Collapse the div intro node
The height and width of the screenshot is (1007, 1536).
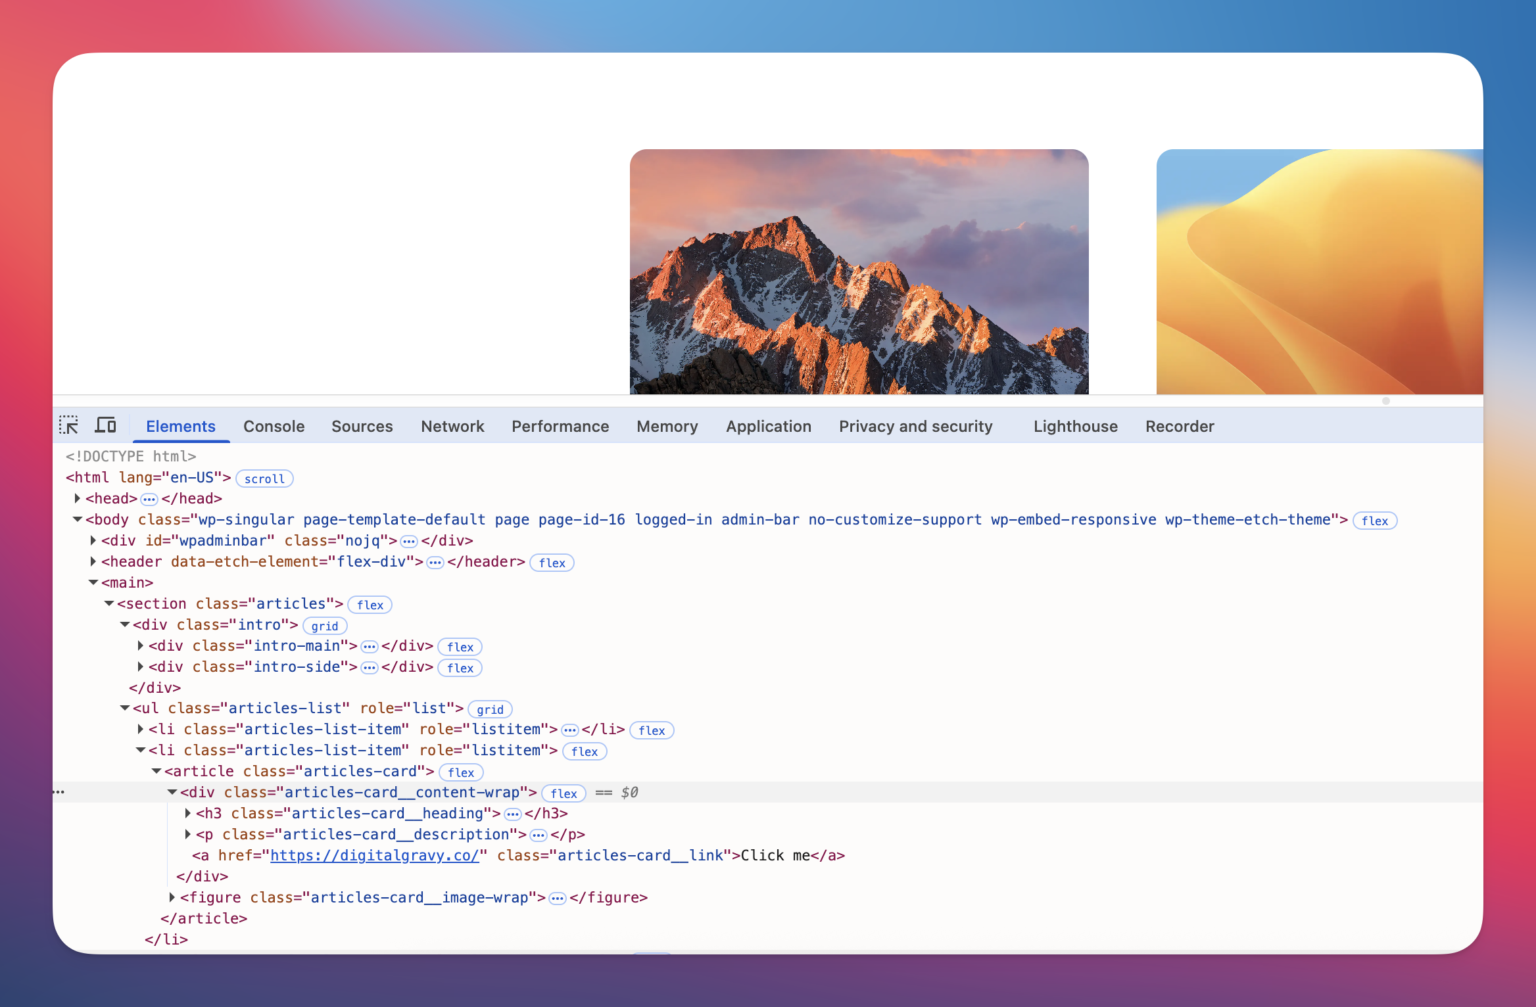coord(125,624)
